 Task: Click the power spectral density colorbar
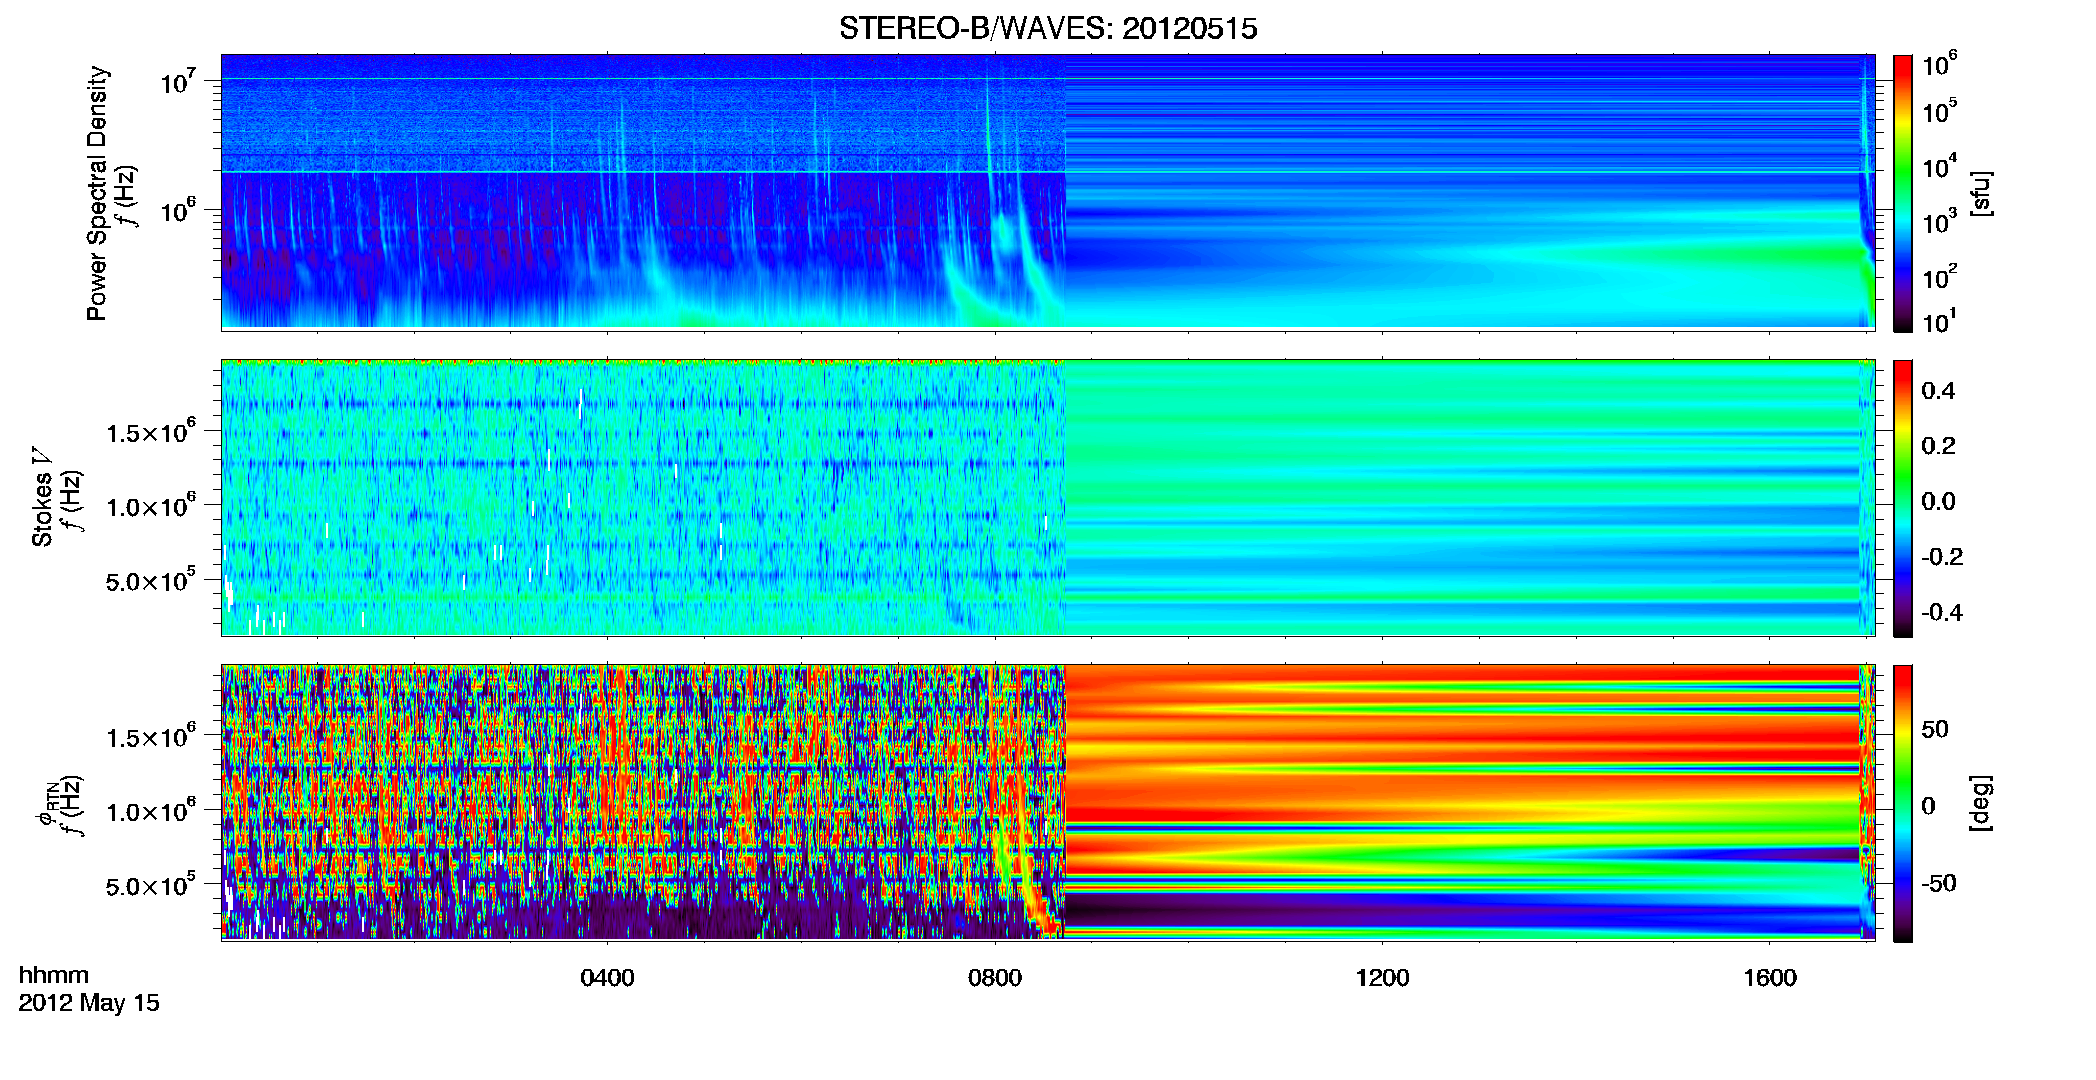(x=1903, y=193)
